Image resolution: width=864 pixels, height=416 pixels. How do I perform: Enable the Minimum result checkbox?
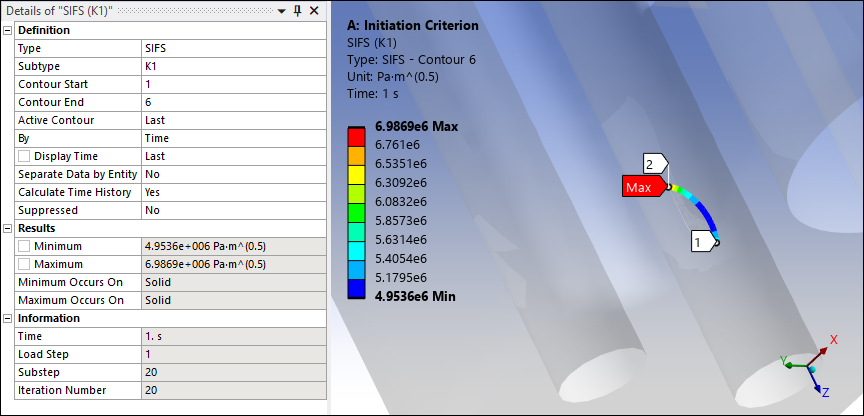click(x=25, y=246)
